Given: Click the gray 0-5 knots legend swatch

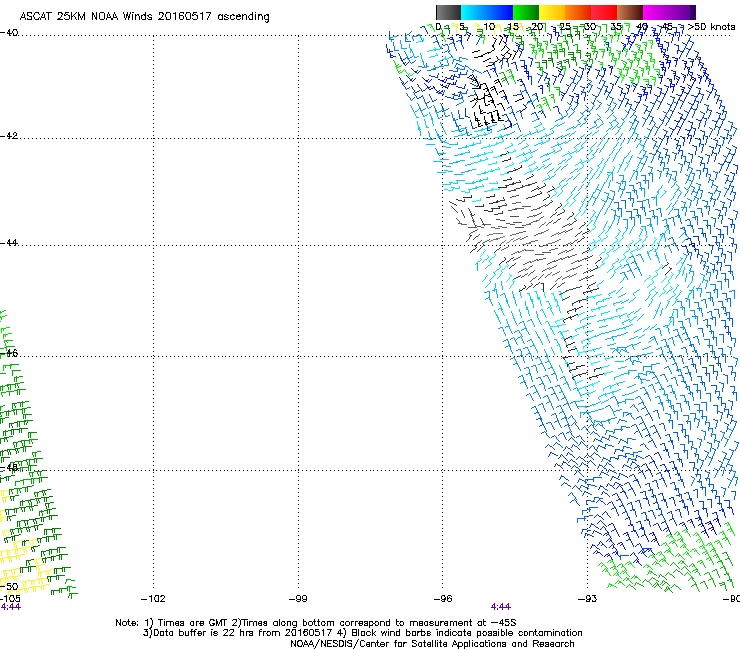Looking at the screenshot, I should 448,12.
